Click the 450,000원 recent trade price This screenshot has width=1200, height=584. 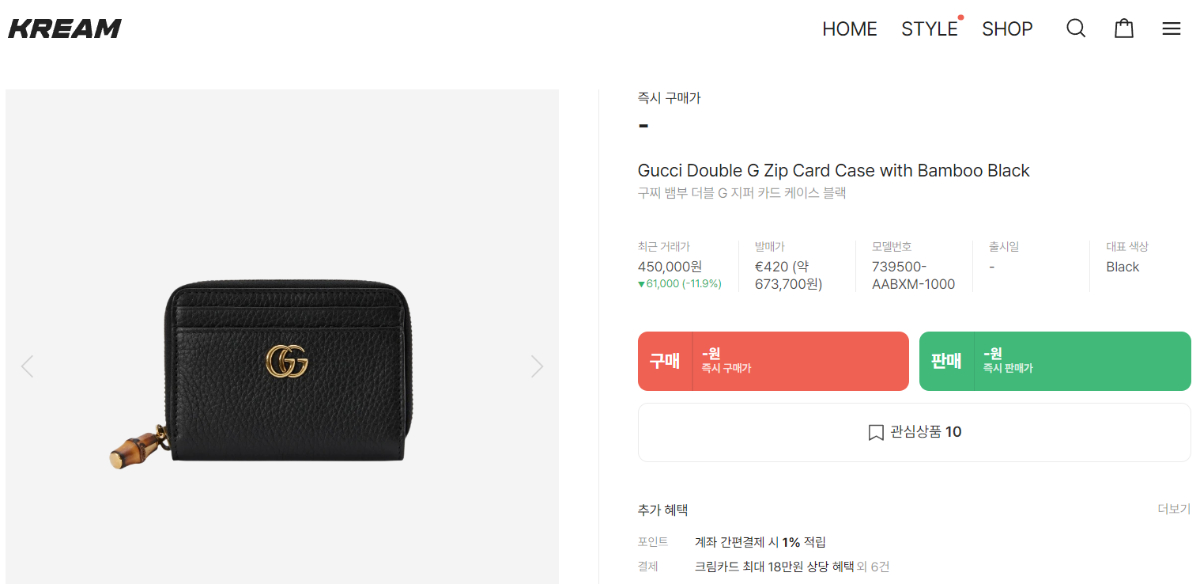tap(670, 267)
